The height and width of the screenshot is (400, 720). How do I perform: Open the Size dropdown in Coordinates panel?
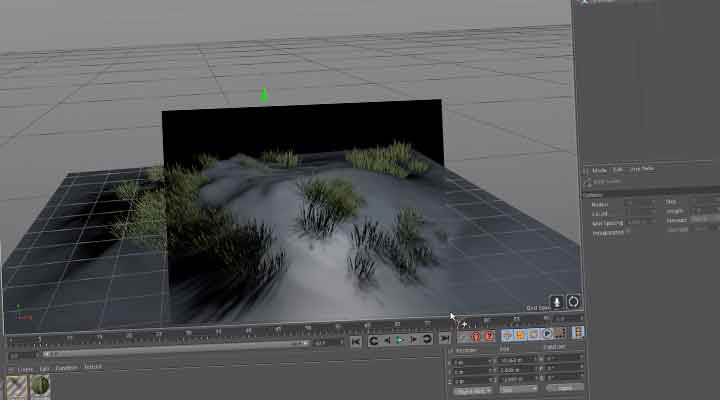click(x=517, y=388)
